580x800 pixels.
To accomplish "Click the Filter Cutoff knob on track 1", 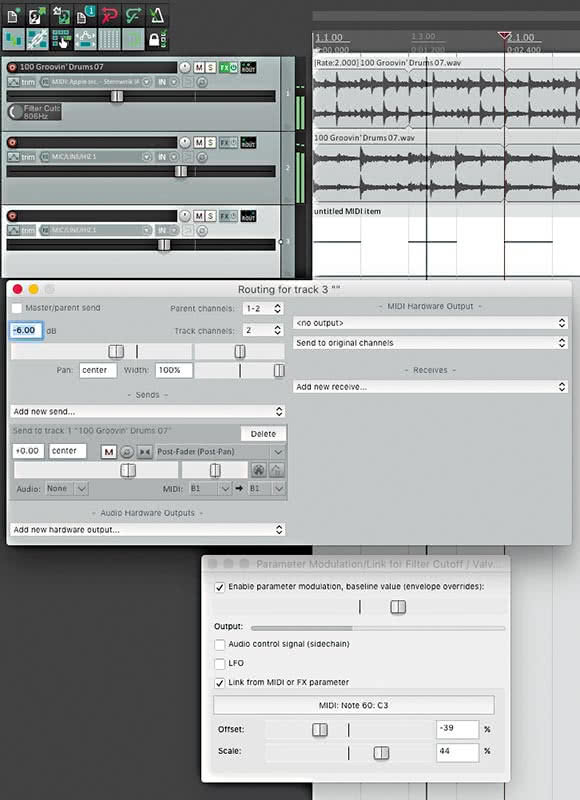I will [16, 112].
